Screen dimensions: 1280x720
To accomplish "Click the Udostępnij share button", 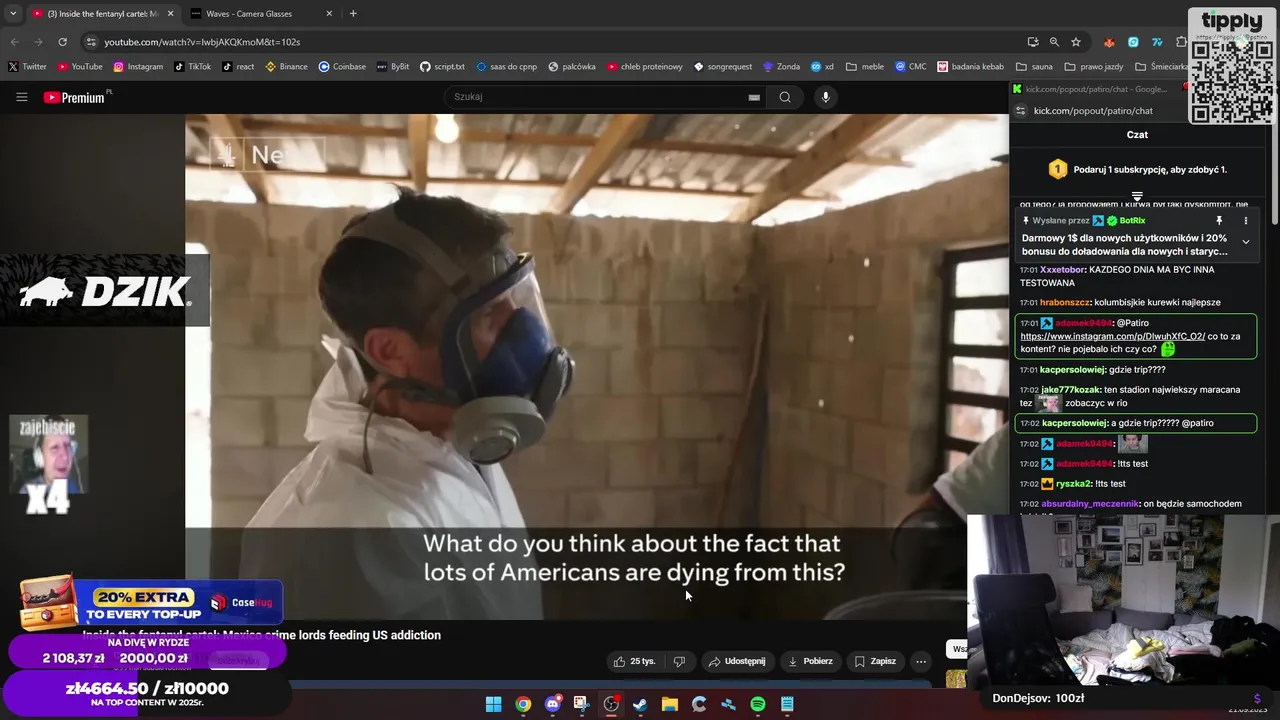I will tap(736, 661).
